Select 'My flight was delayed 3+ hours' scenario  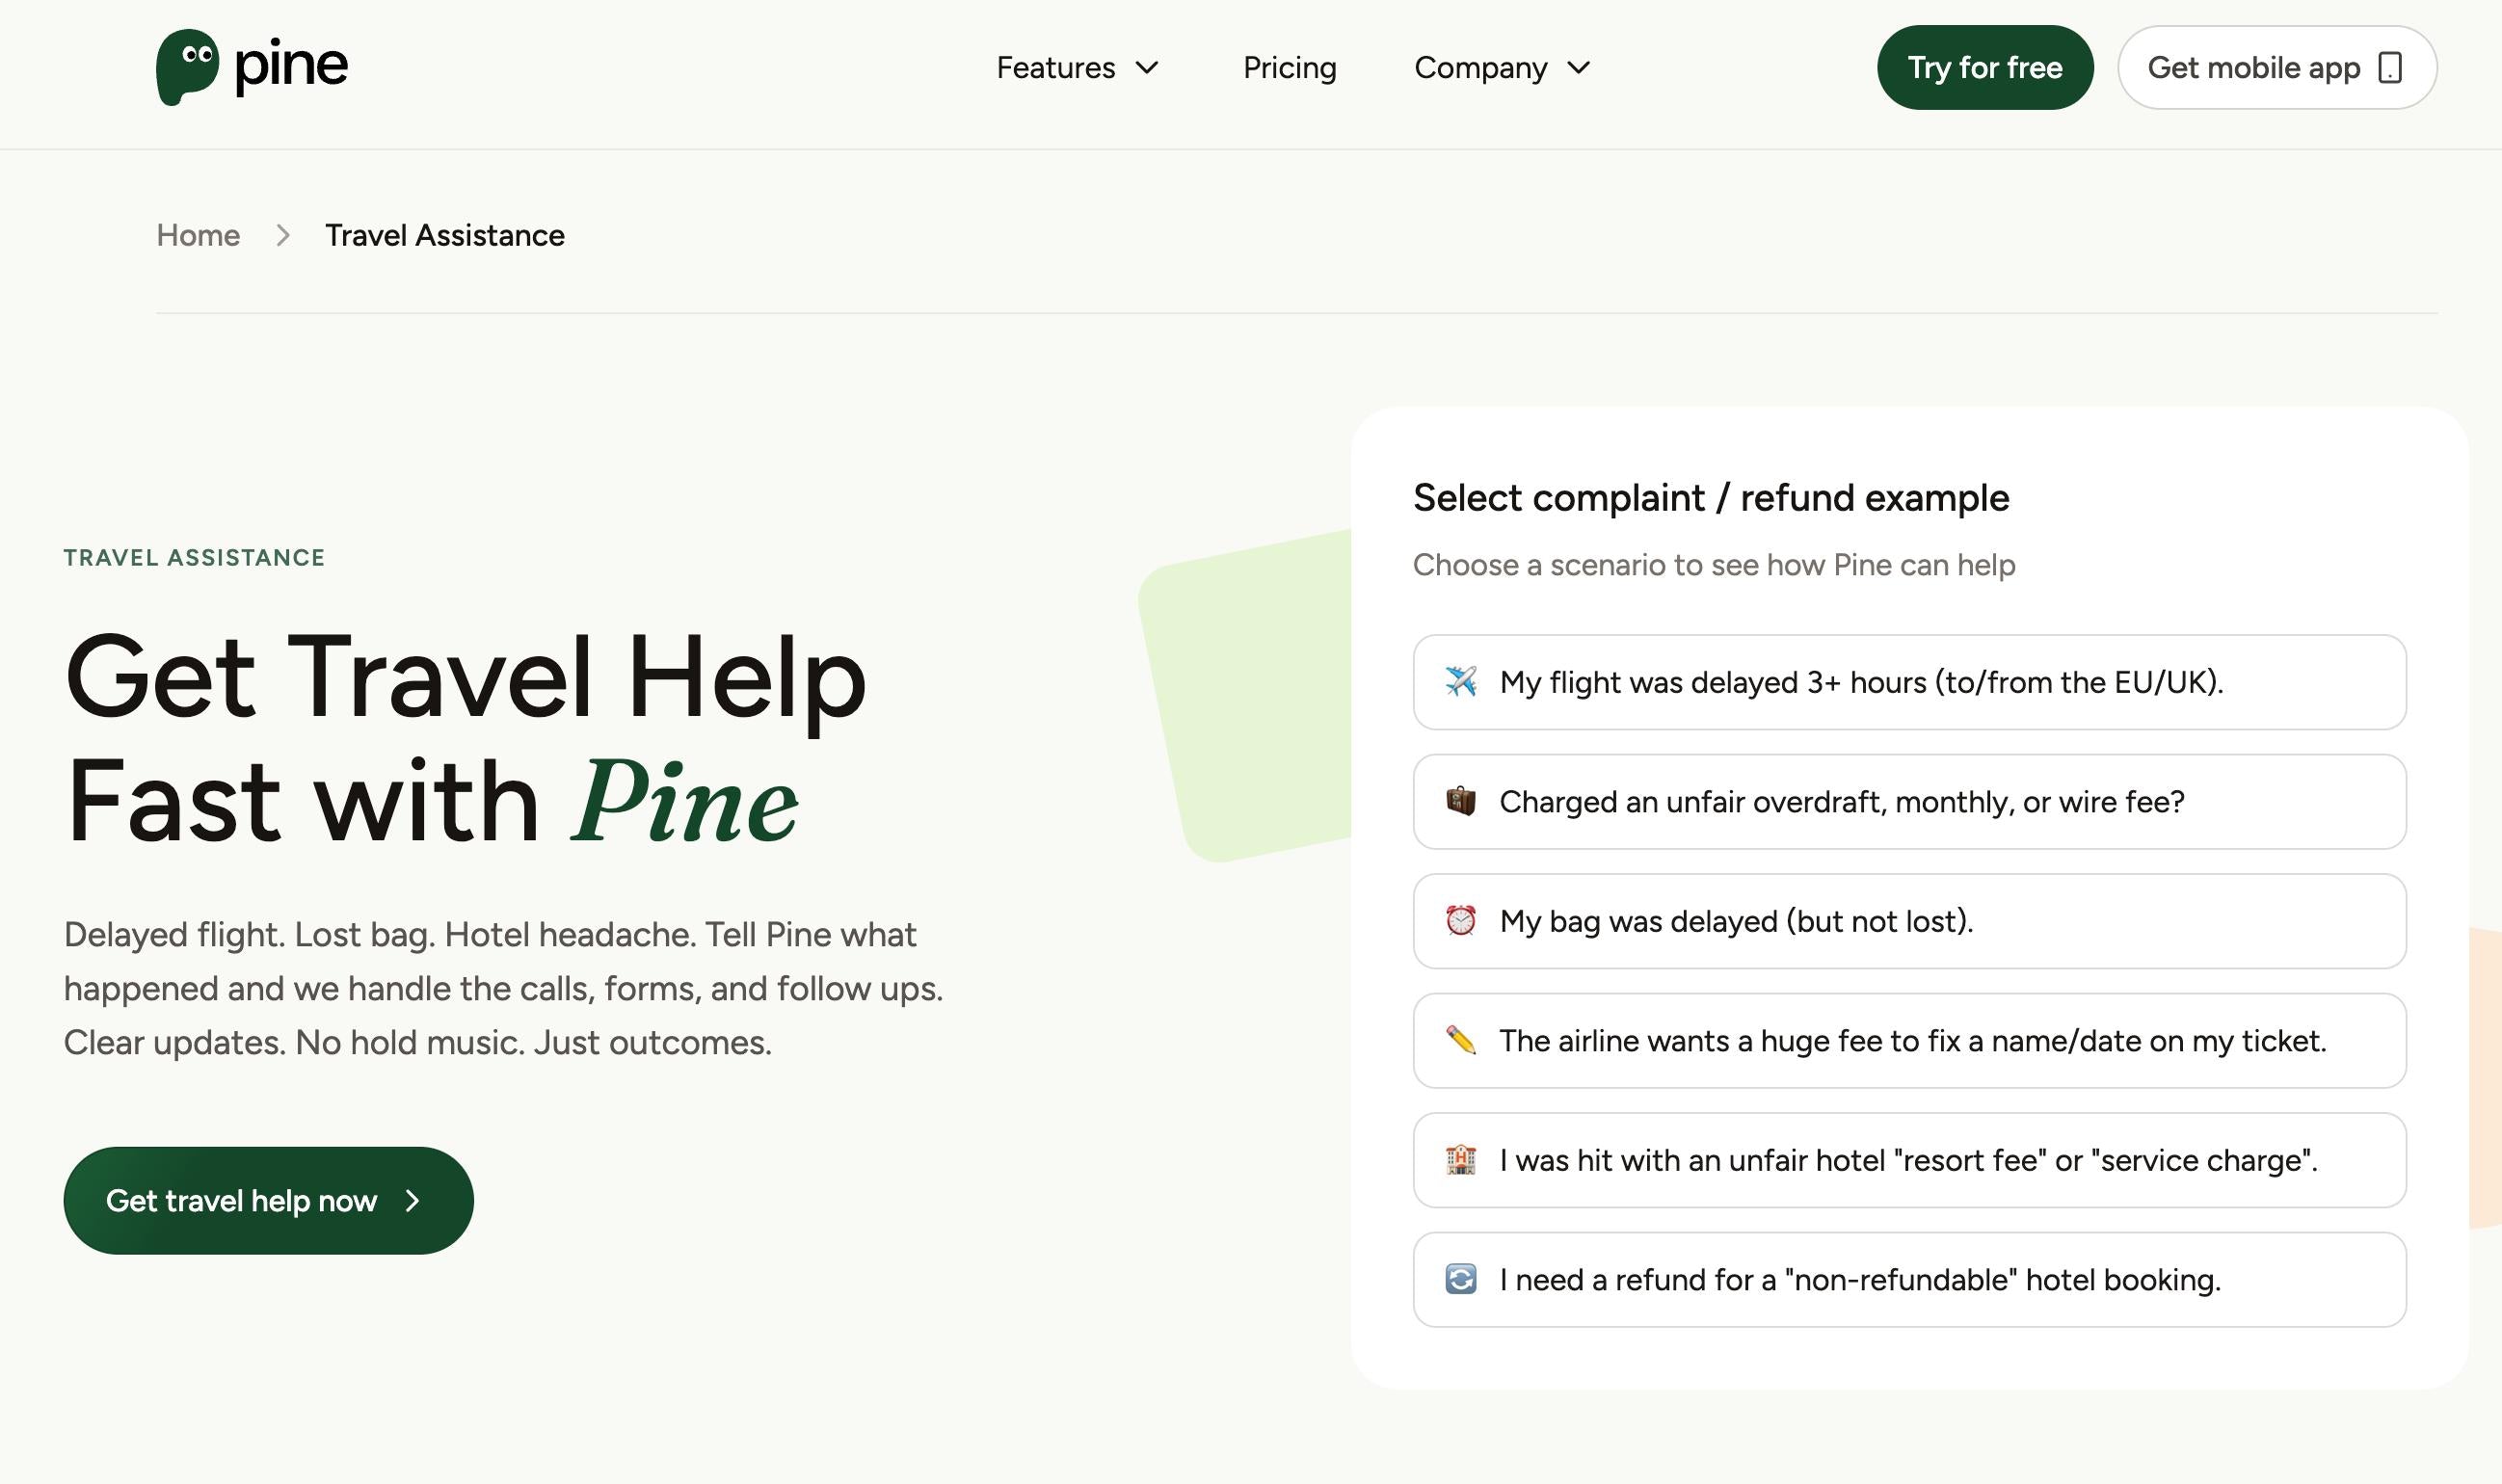(x=1909, y=682)
